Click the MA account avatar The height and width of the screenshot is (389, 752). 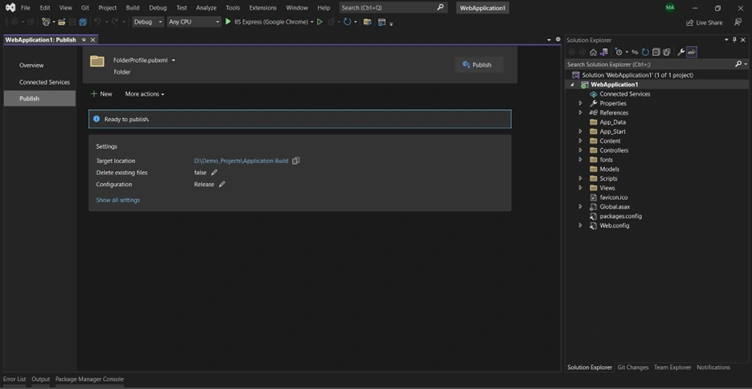pos(670,8)
